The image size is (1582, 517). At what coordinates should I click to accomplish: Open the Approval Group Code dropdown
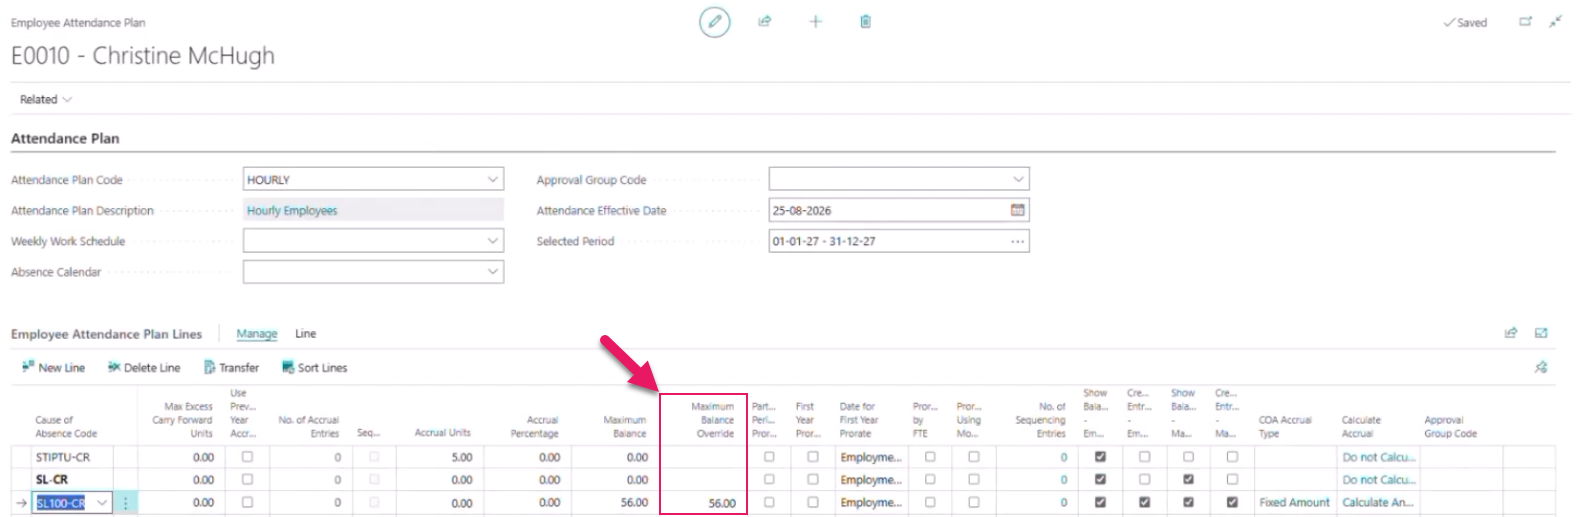1018,180
